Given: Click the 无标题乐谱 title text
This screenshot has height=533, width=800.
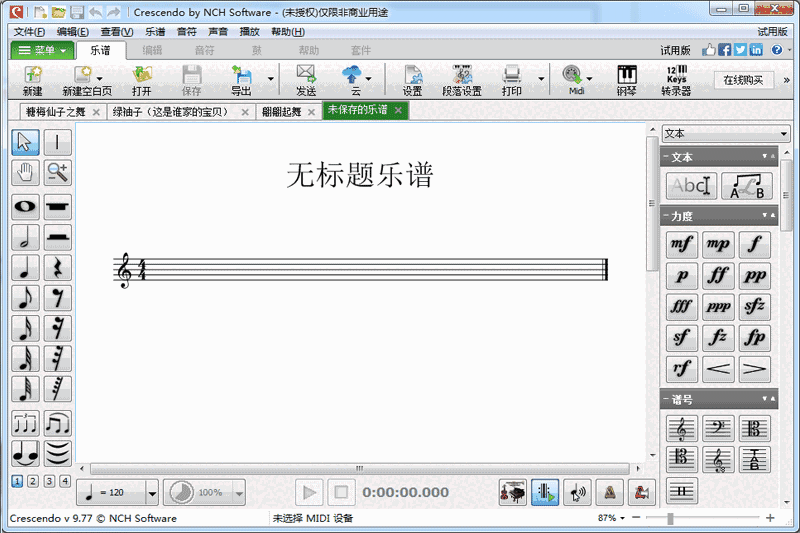Looking at the screenshot, I should pyautogui.click(x=360, y=175).
